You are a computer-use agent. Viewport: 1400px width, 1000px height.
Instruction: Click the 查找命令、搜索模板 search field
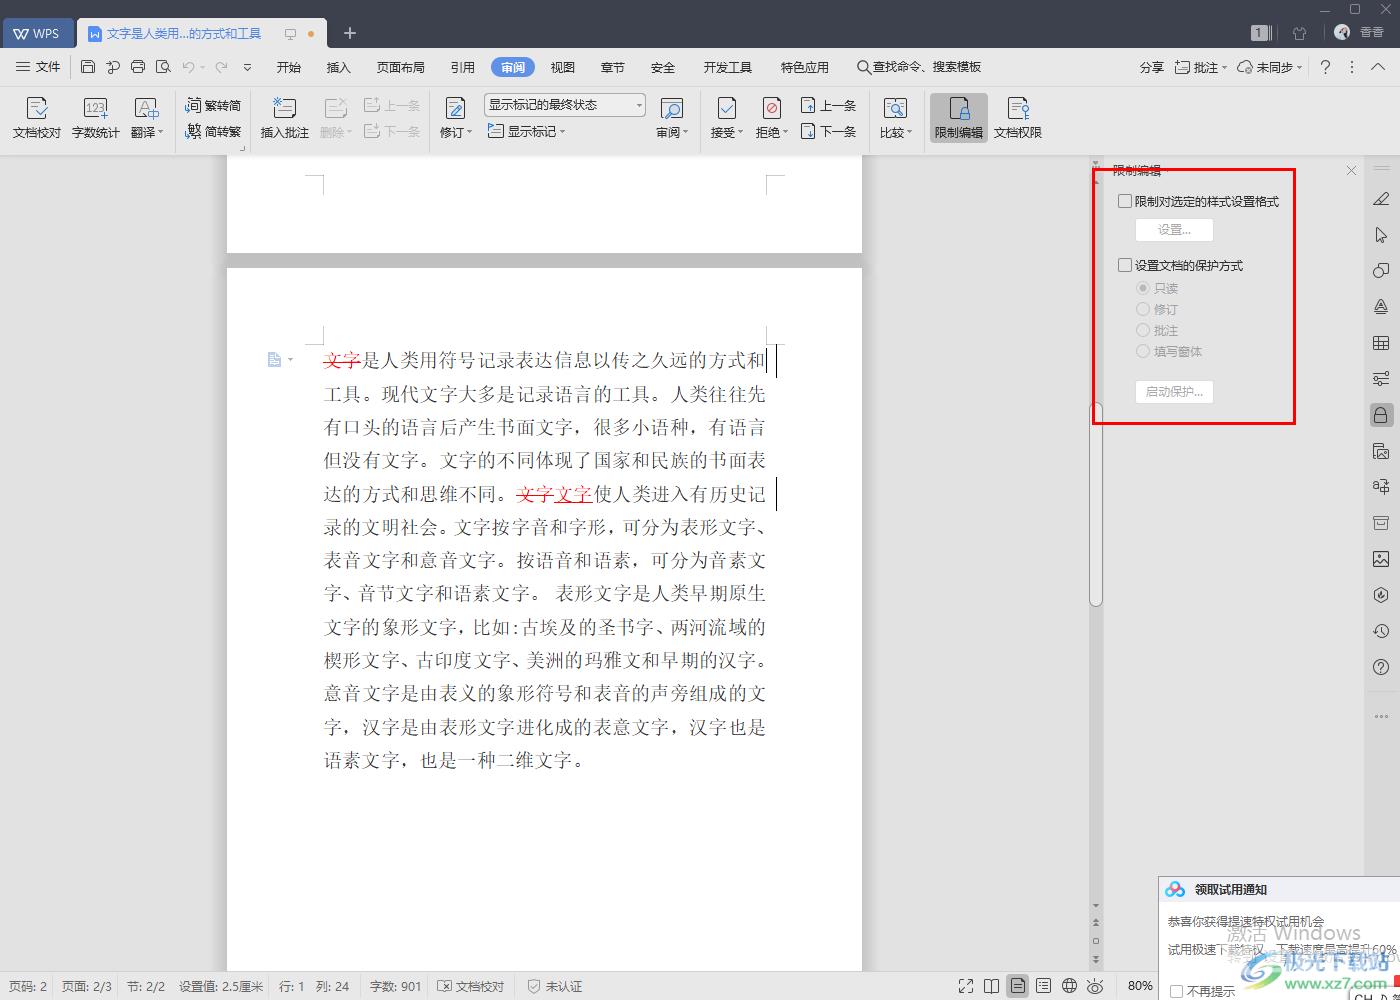919,67
